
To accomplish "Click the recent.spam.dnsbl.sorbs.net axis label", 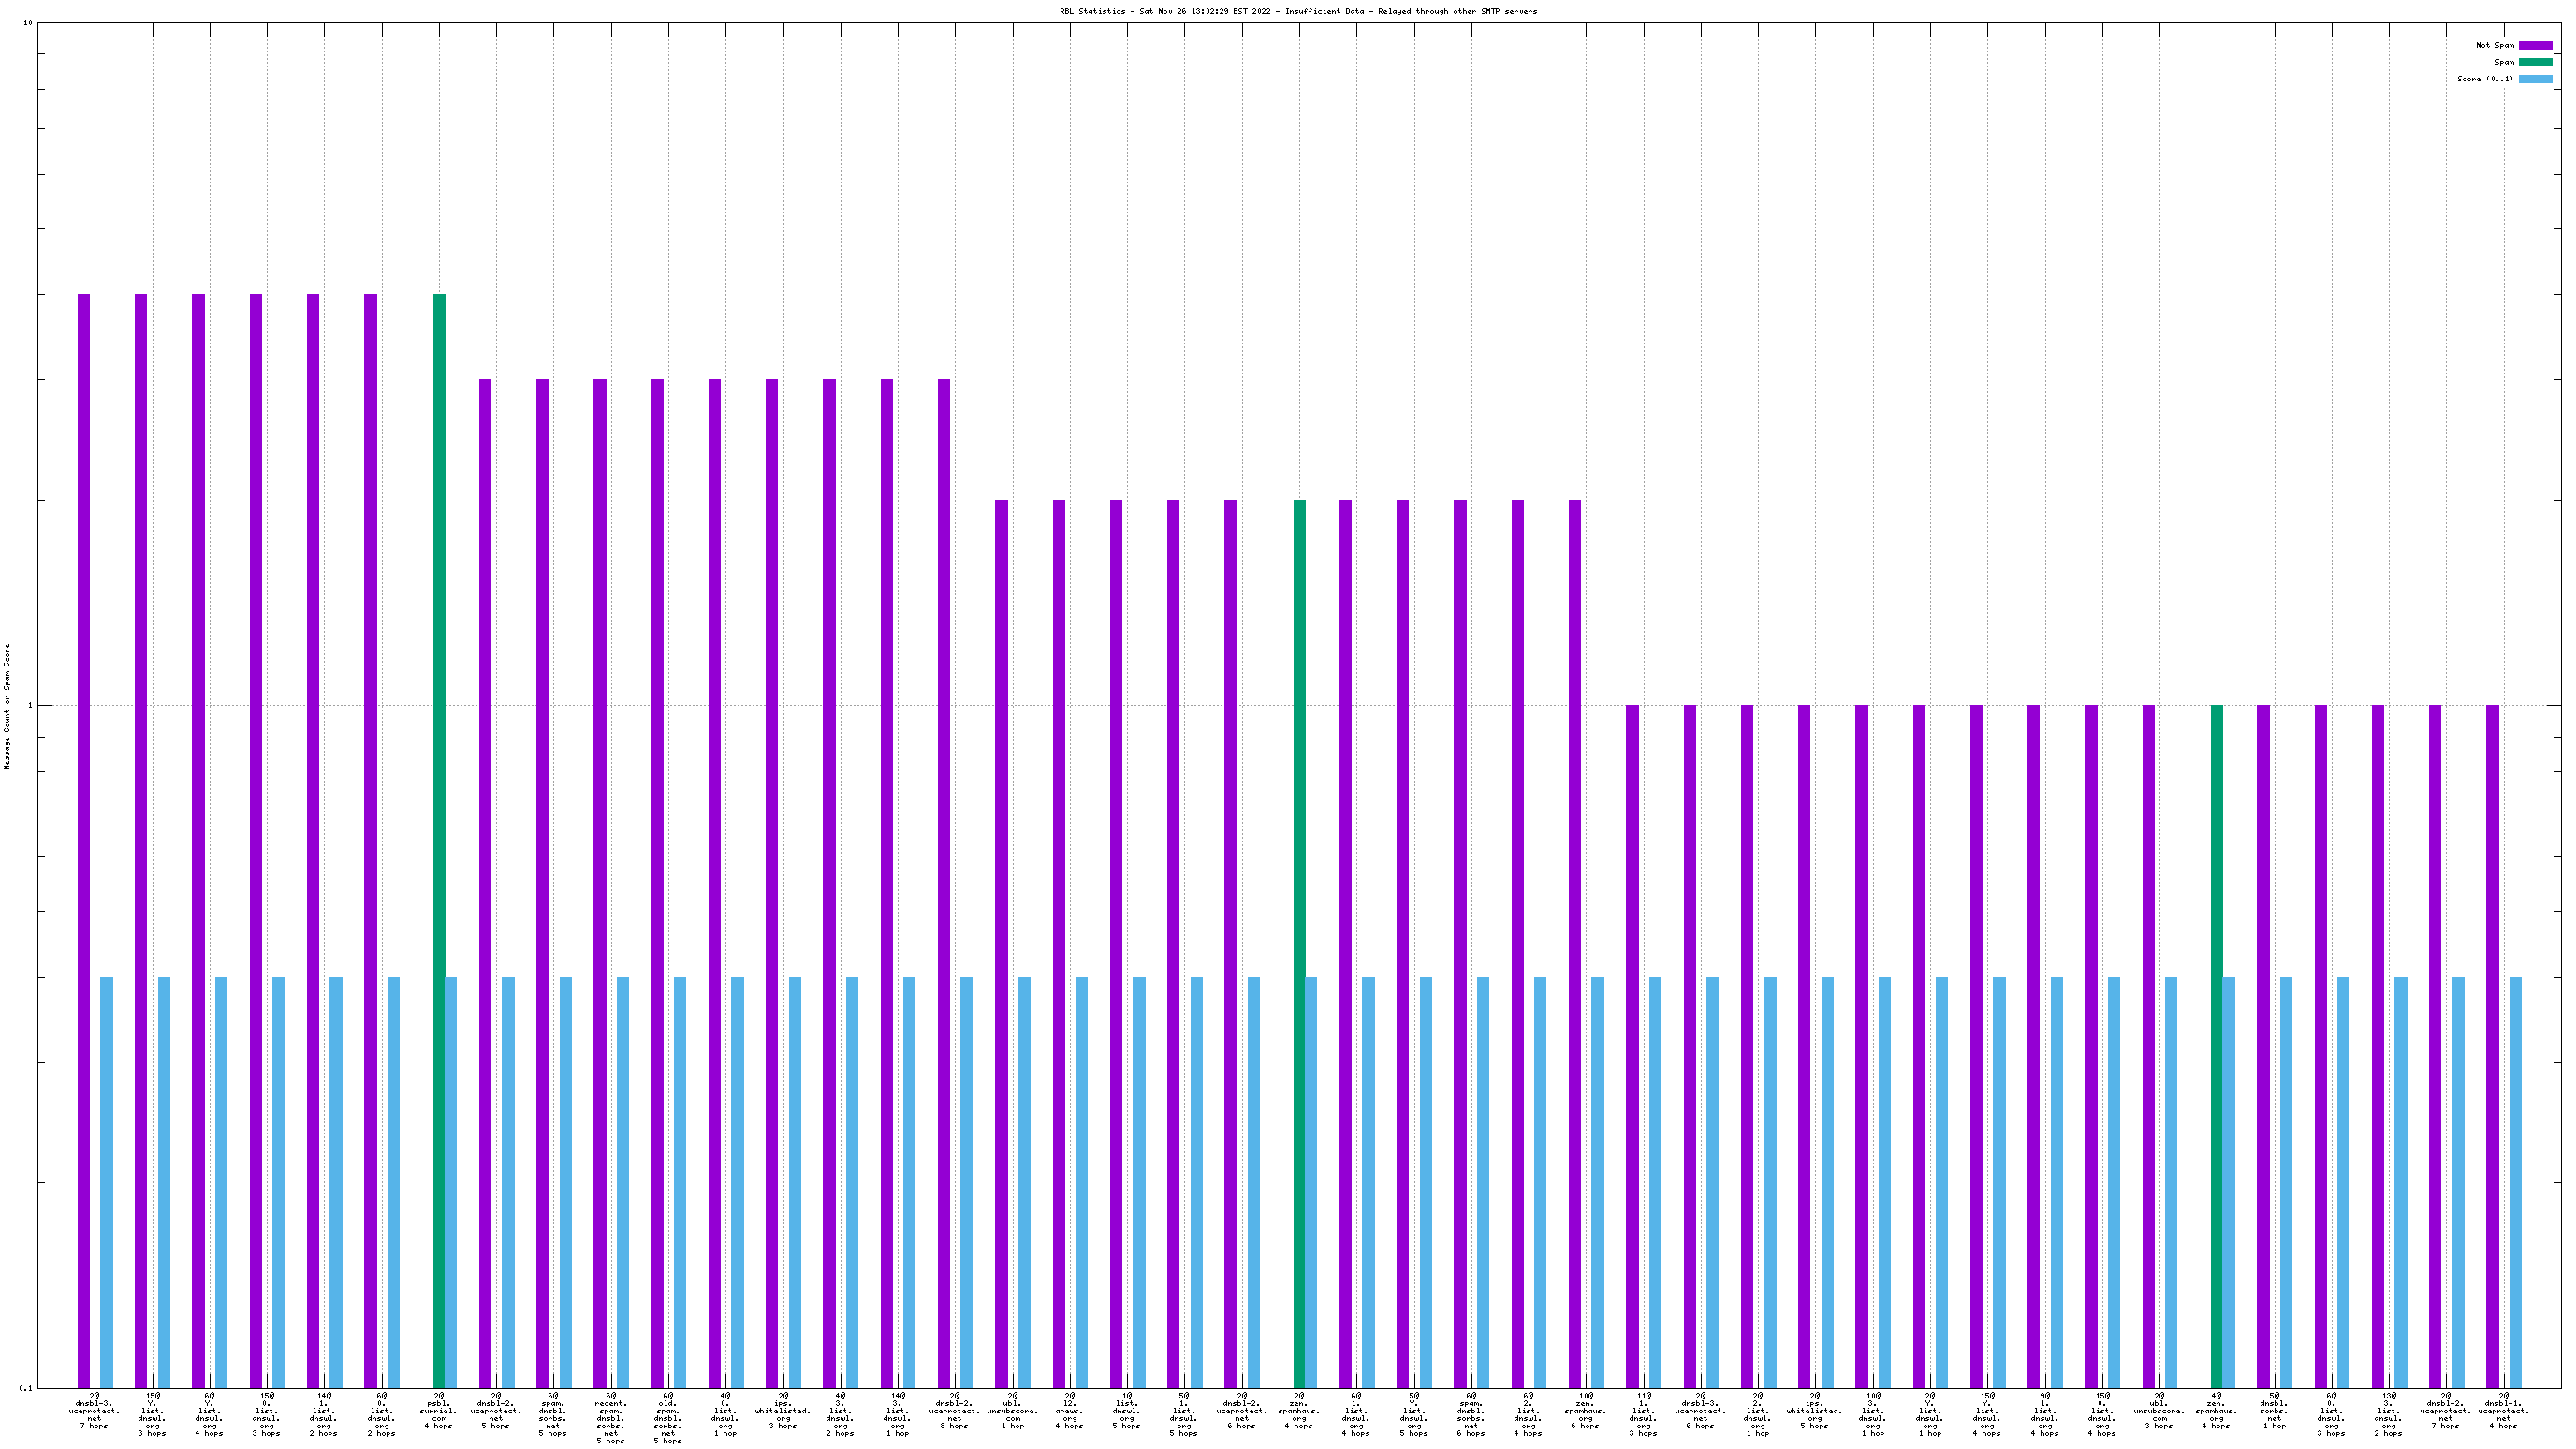I will (x=610, y=1417).
